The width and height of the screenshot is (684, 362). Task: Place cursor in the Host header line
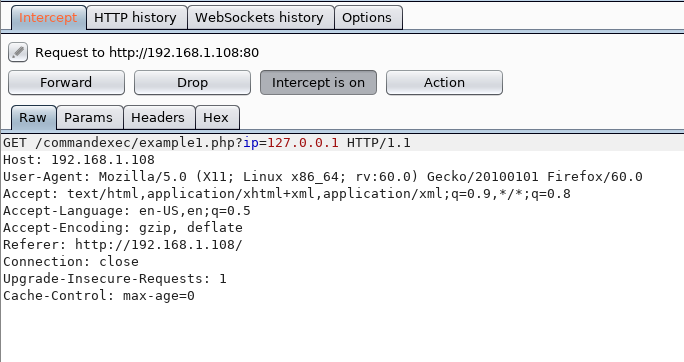(x=79, y=160)
